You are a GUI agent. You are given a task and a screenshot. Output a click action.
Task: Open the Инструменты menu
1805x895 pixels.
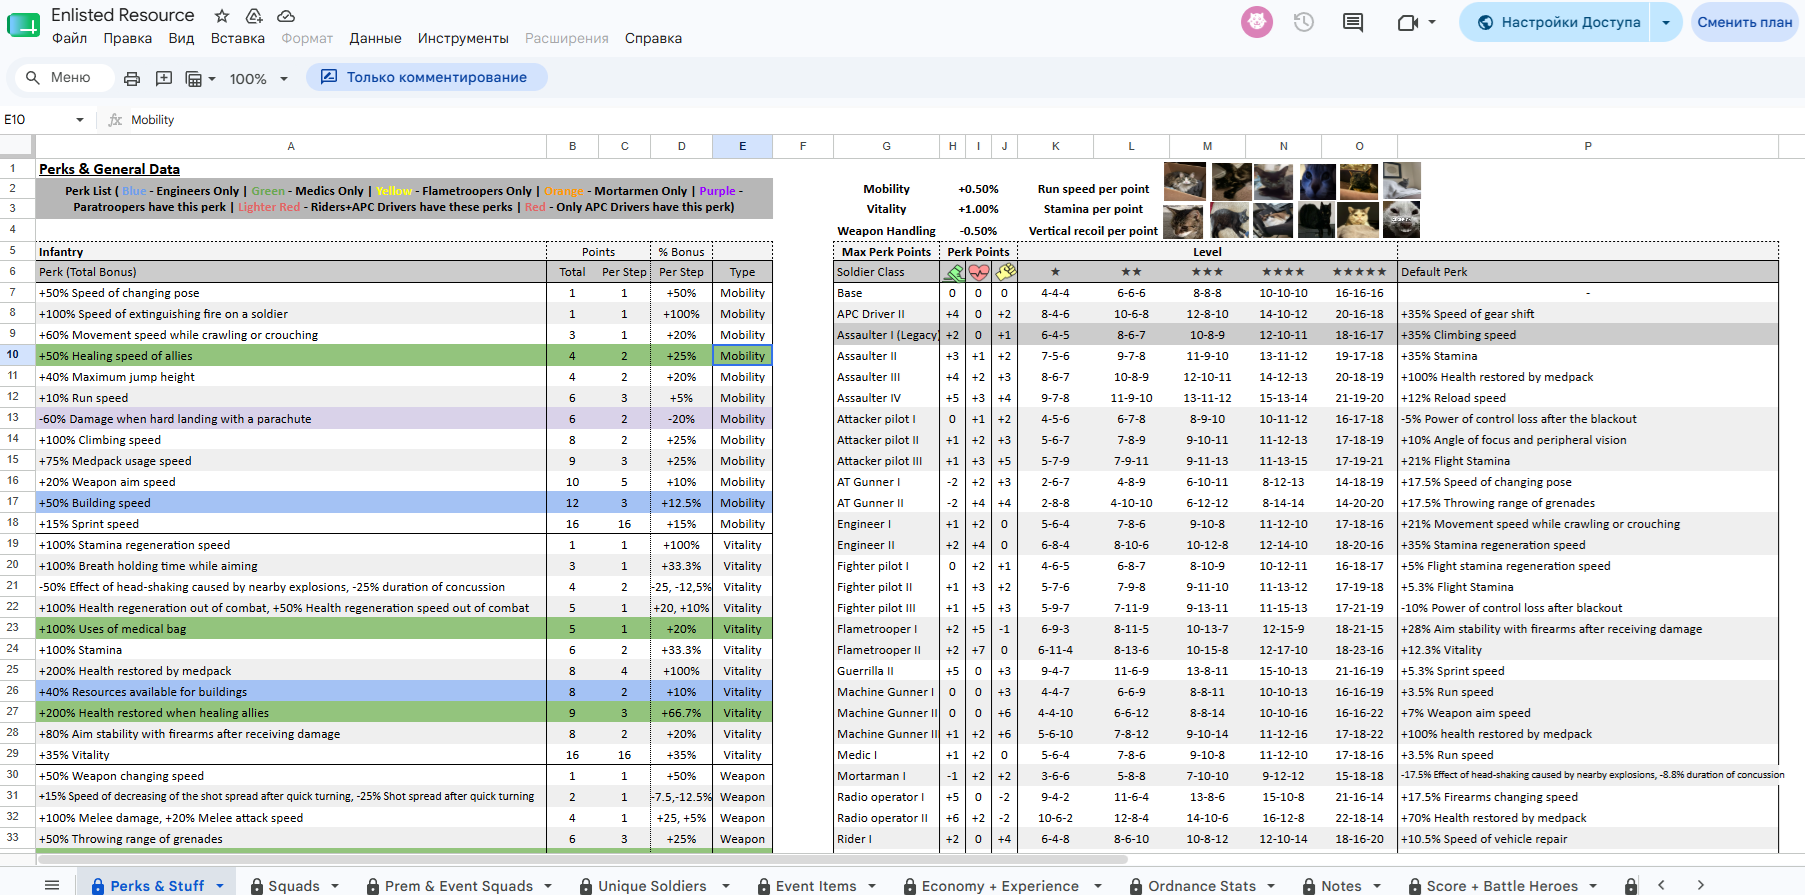[463, 38]
